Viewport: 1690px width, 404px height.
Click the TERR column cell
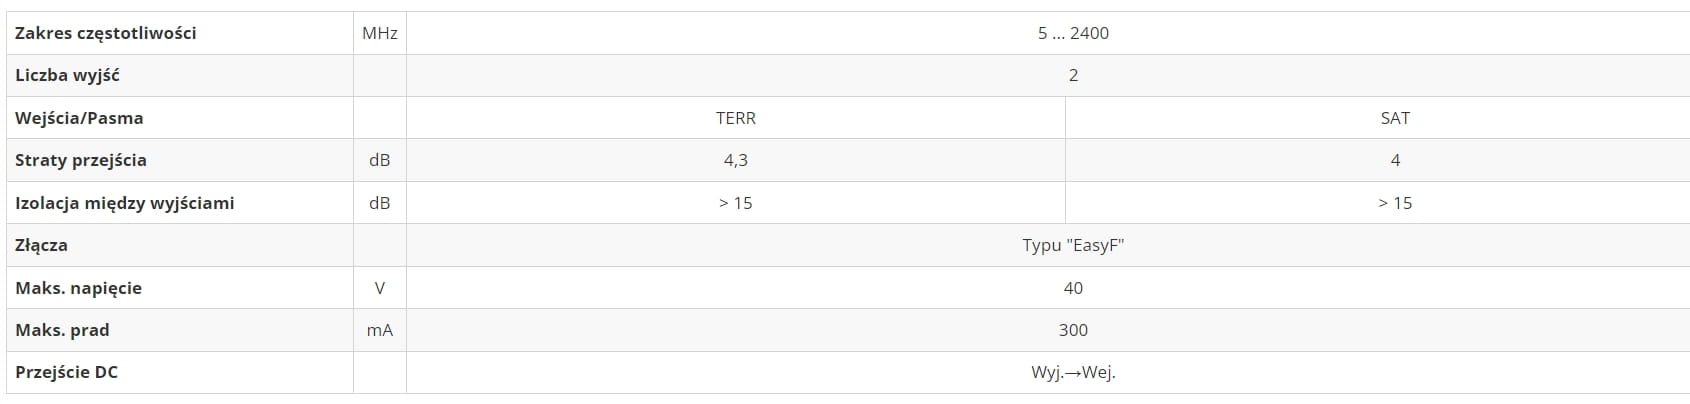tap(736, 118)
